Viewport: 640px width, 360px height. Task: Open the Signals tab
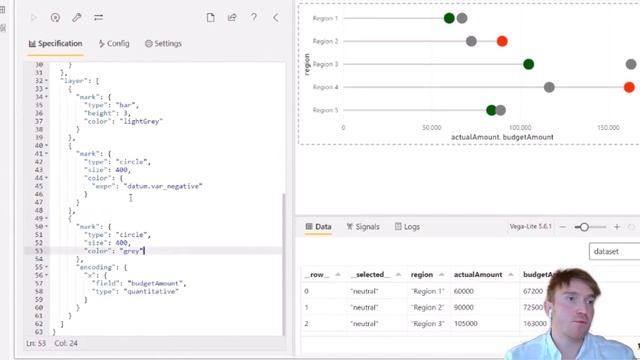(x=363, y=227)
